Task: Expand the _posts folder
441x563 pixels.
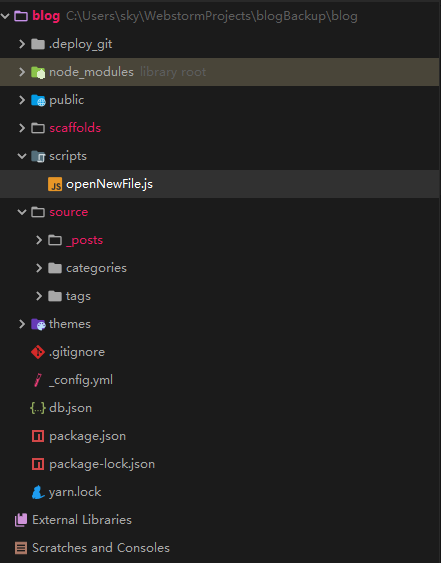Action: pos(39,240)
